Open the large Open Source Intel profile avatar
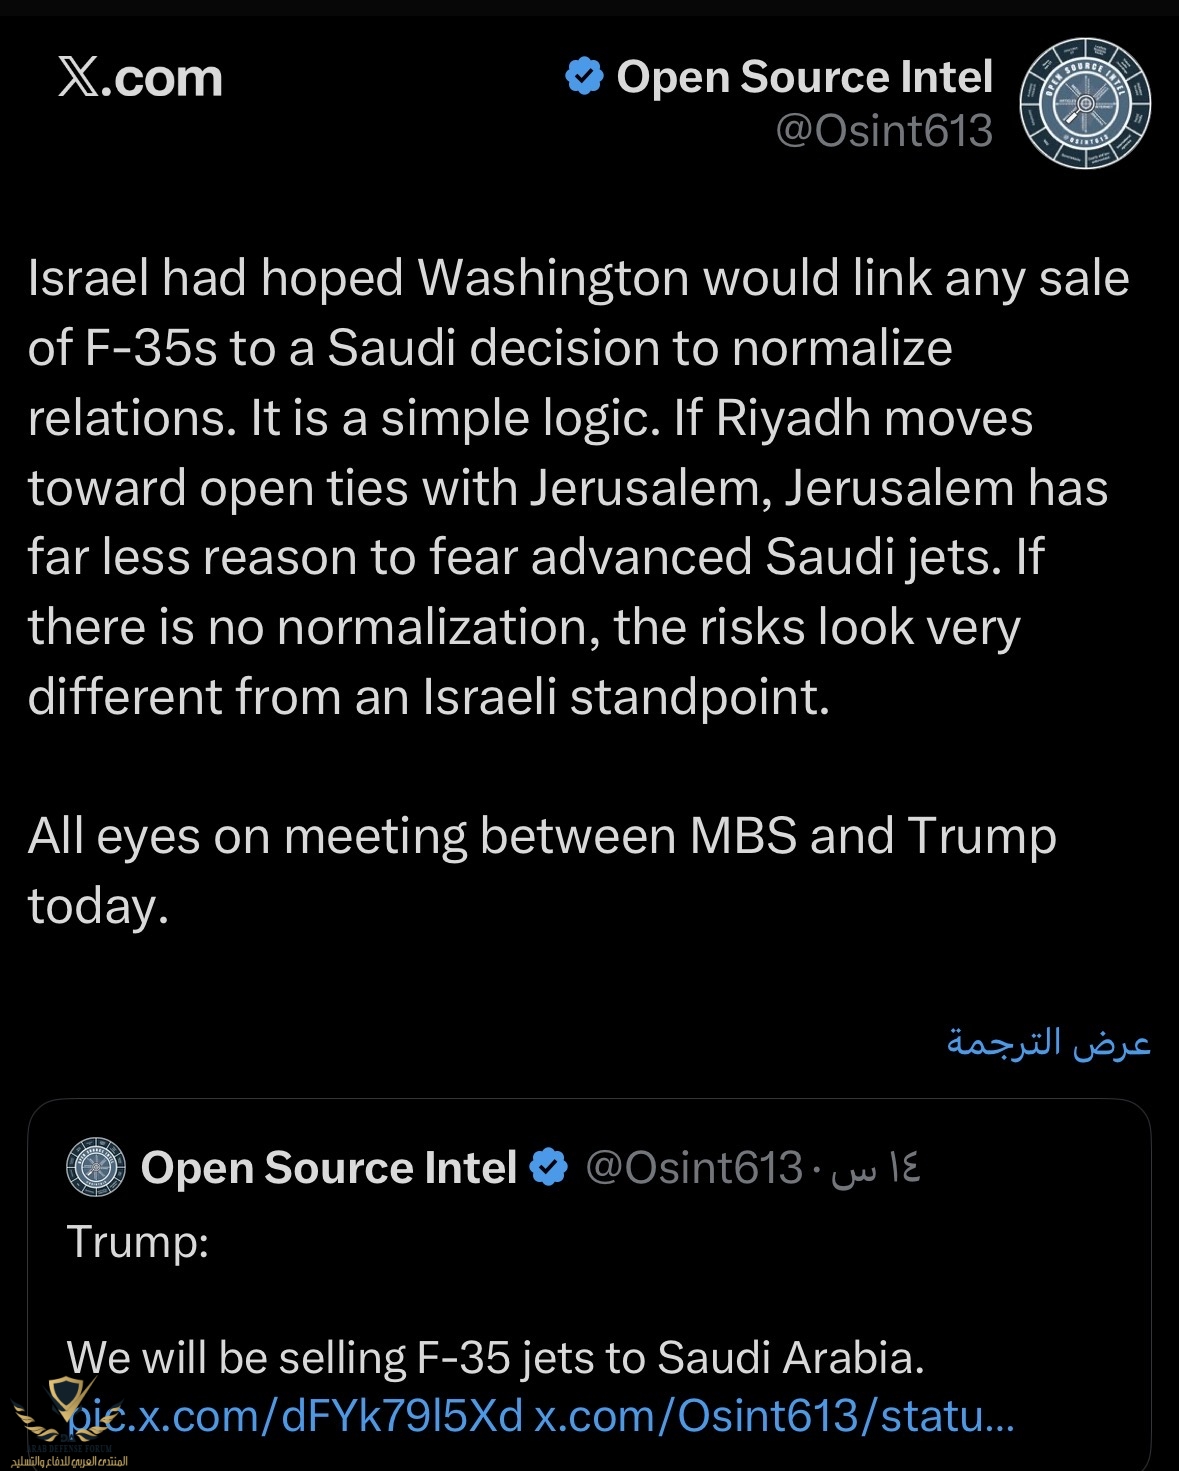Screen dimensions: 1179x1471 point(1085,103)
